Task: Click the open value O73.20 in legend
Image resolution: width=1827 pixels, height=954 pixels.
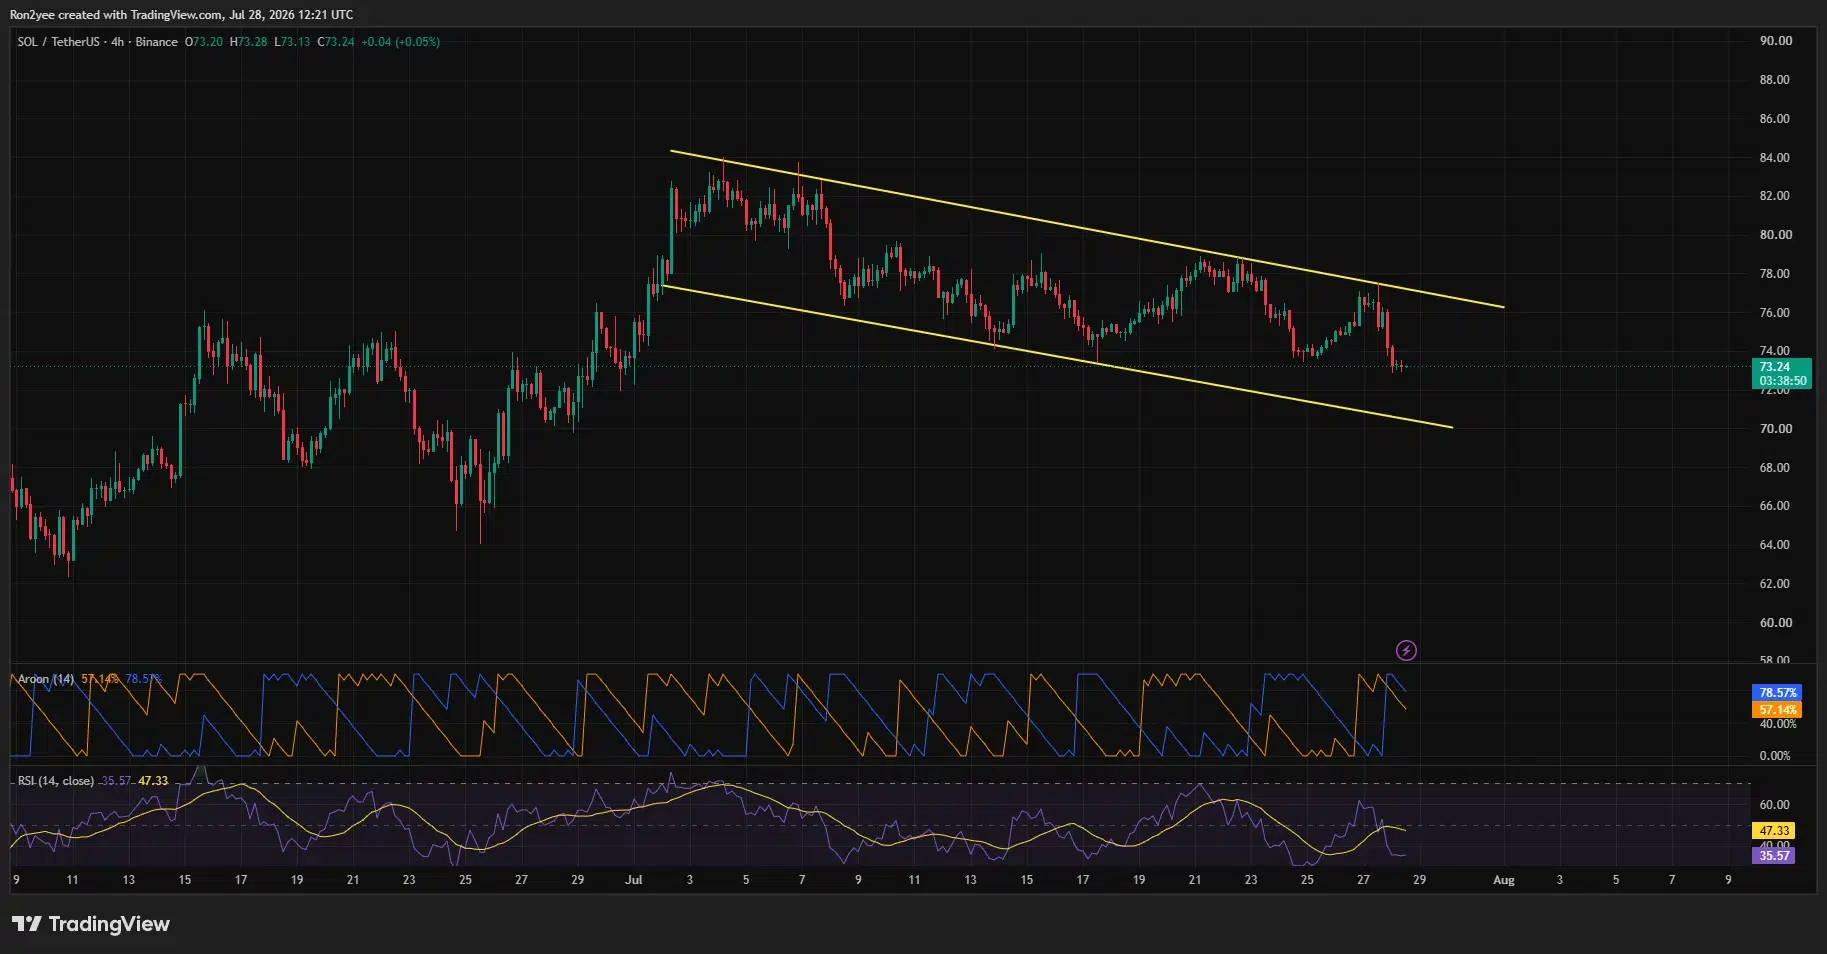Action: point(204,42)
